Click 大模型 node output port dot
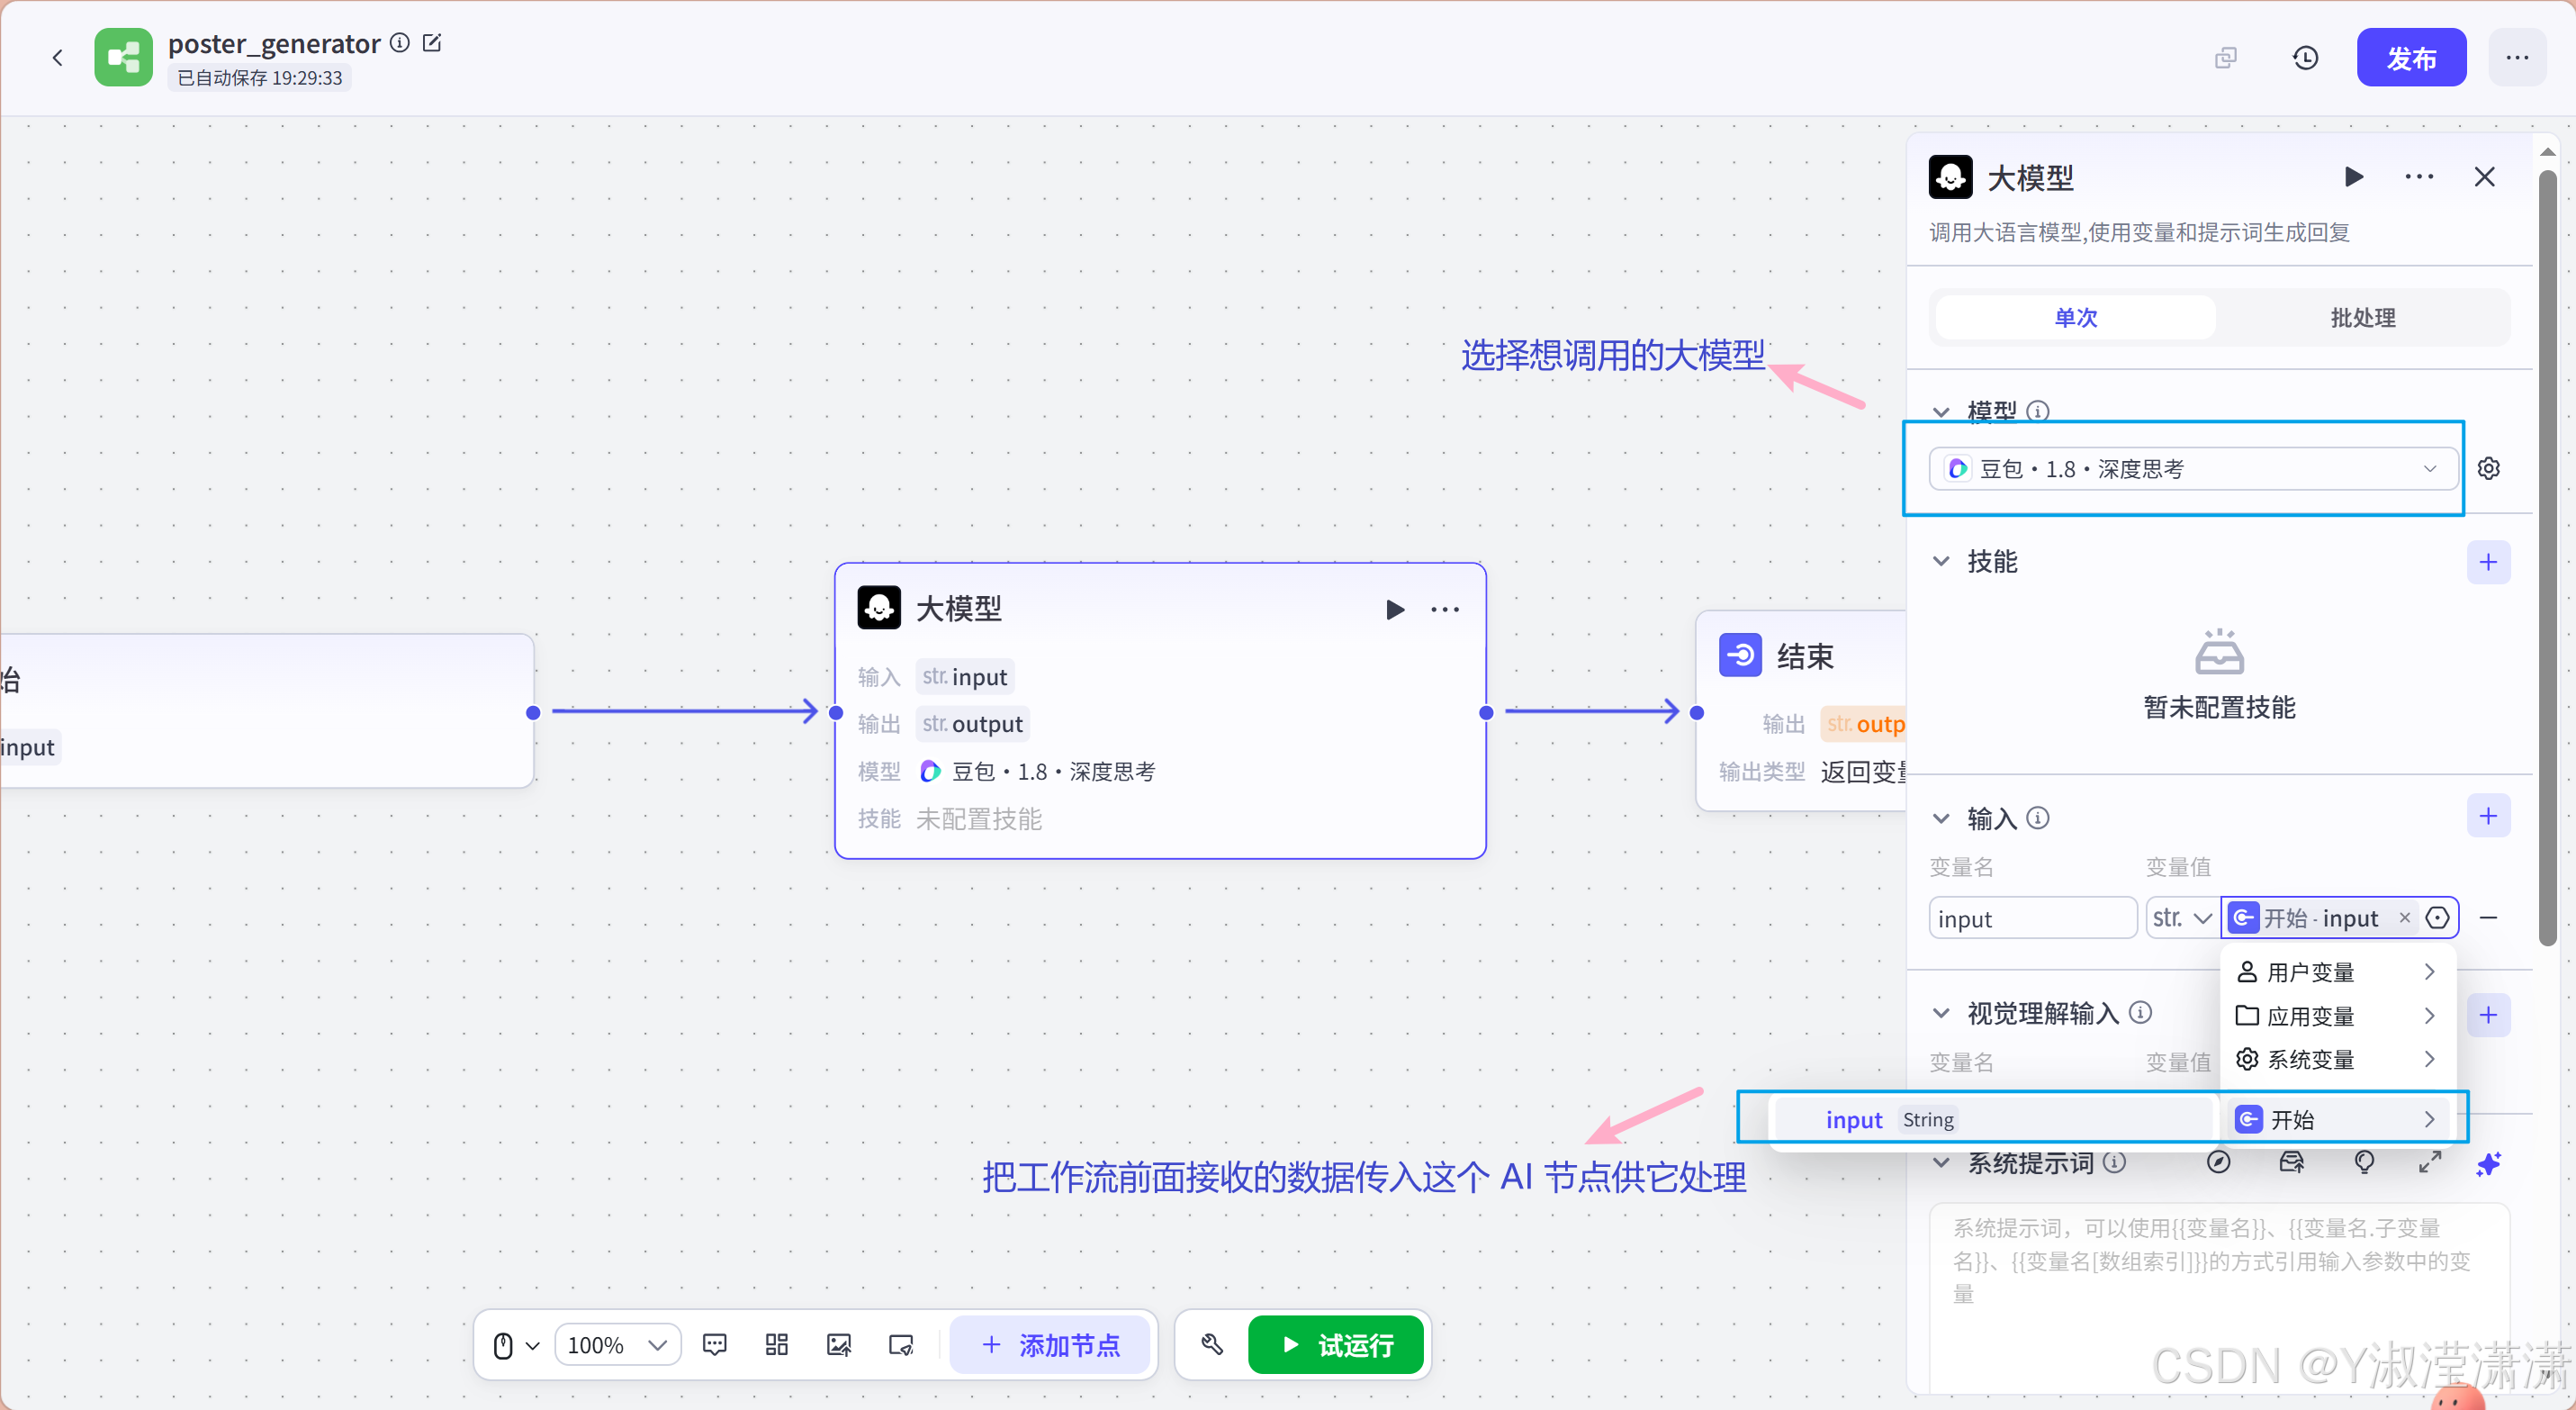The image size is (2576, 1410). click(1486, 712)
